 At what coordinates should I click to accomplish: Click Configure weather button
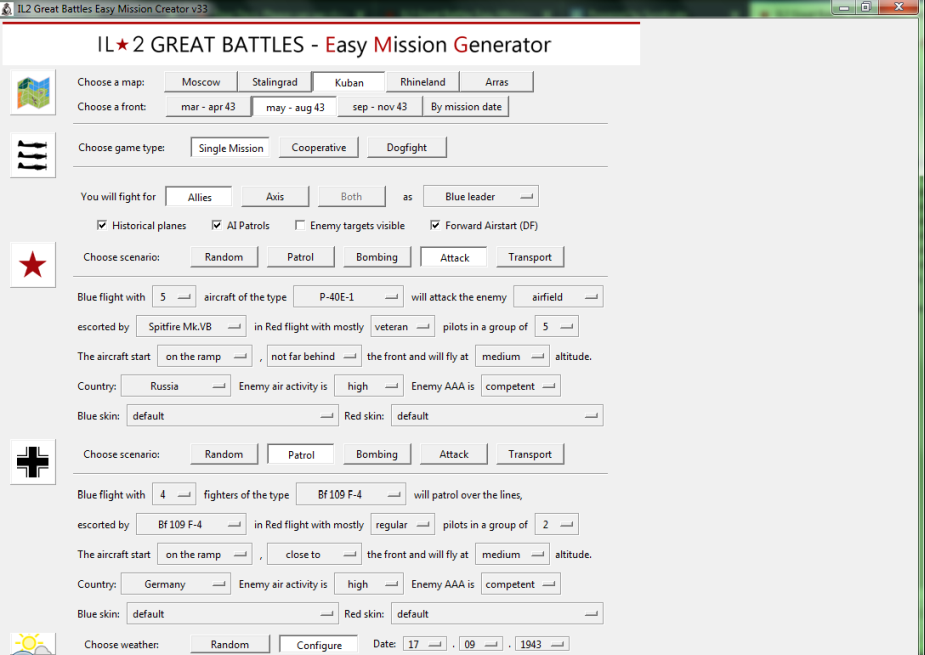pos(318,644)
